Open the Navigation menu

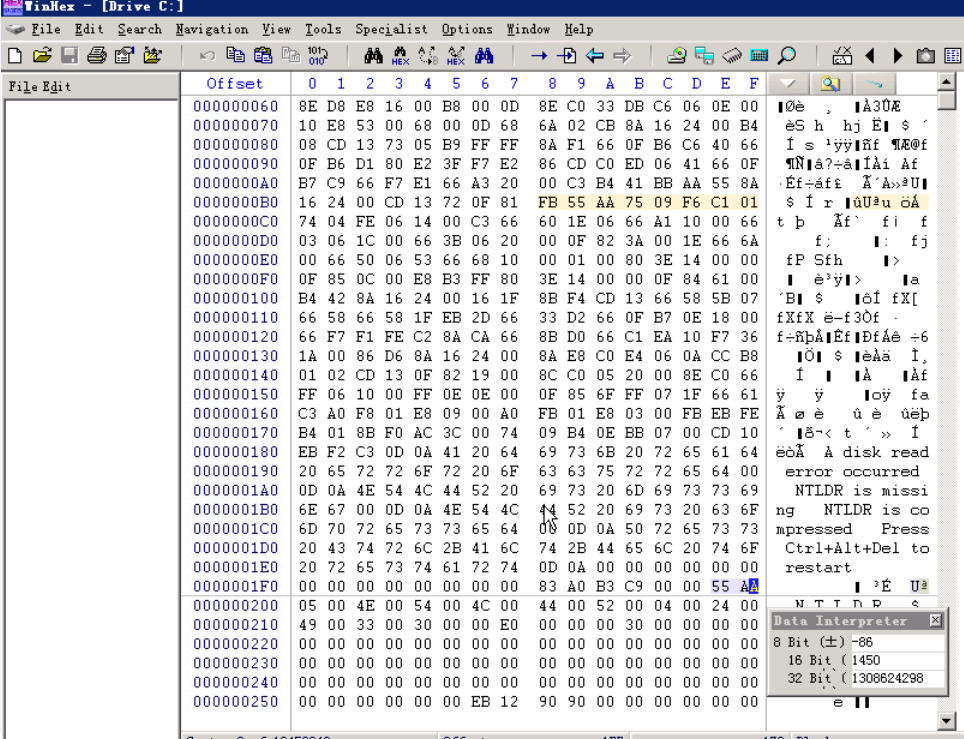click(x=211, y=29)
